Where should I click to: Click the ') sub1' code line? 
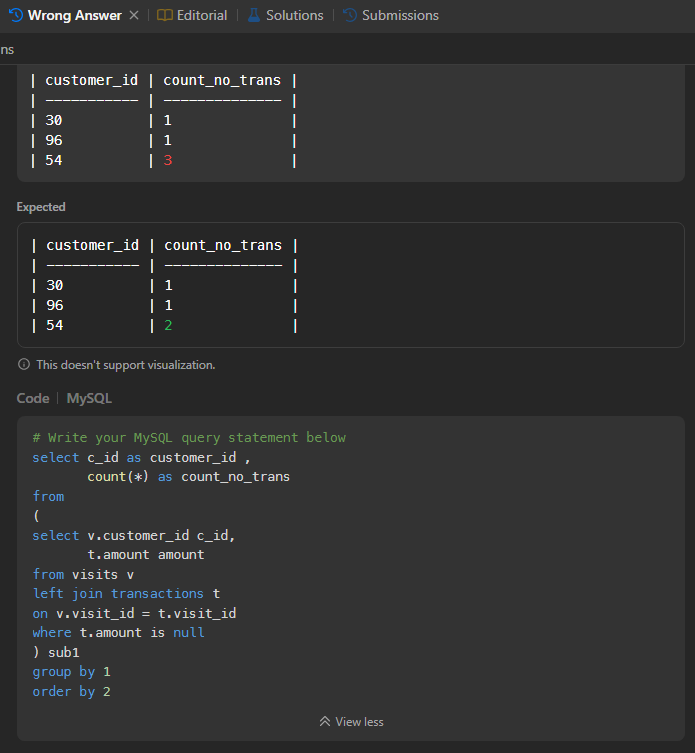pyautogui.click(x=56, y=653)
